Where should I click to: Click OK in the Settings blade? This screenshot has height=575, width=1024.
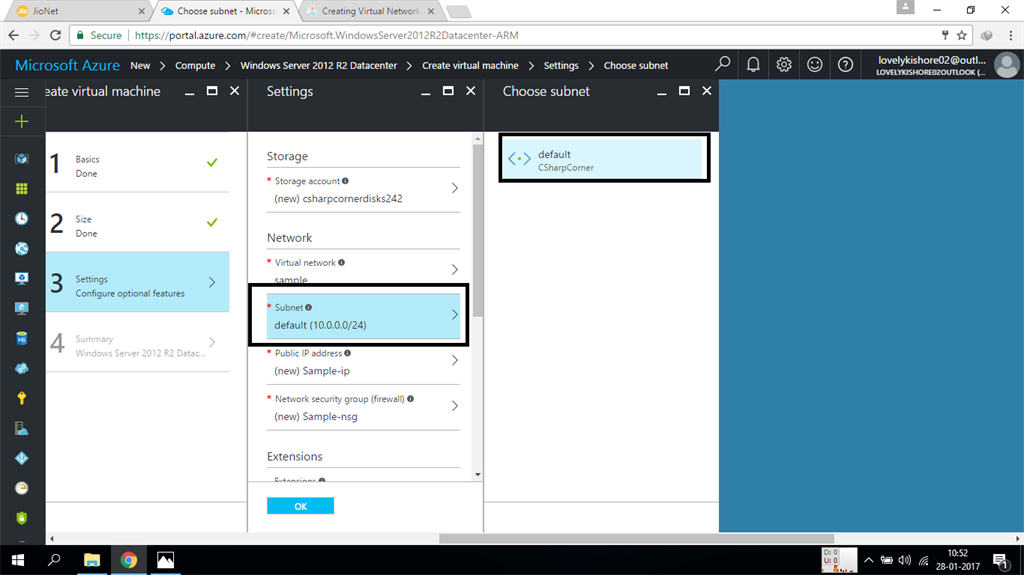click(300, 506)
